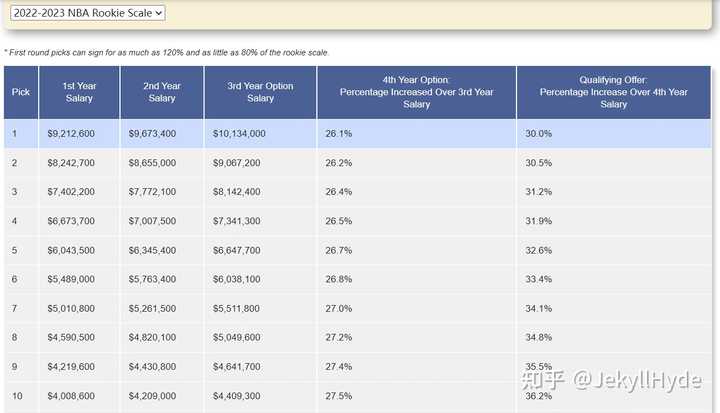Click the Pick column header

[x=21, y=92]
